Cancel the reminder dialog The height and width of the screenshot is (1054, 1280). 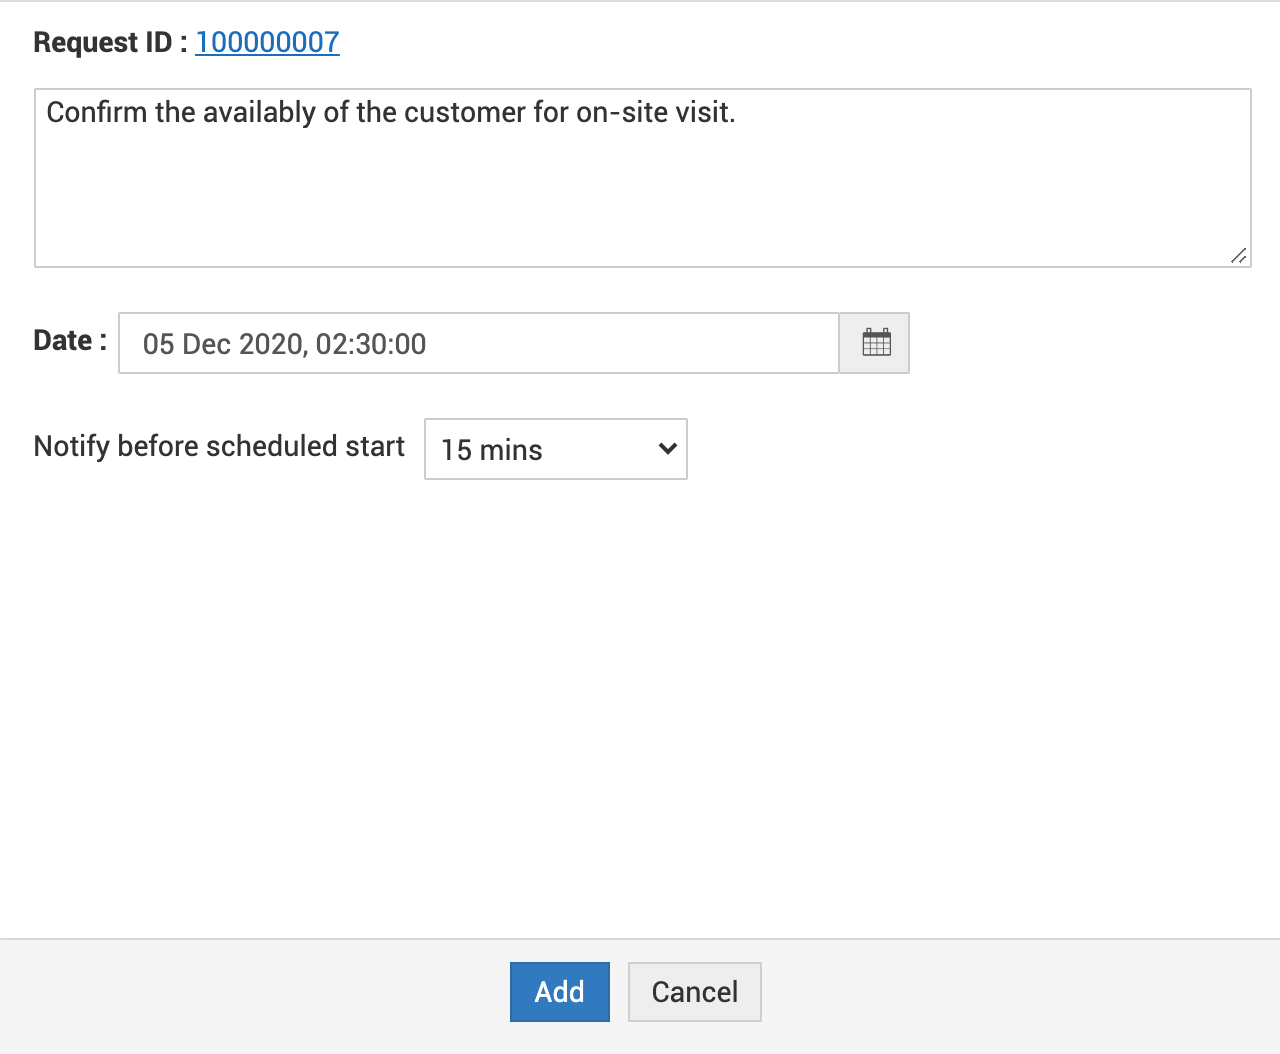point(694,992)
